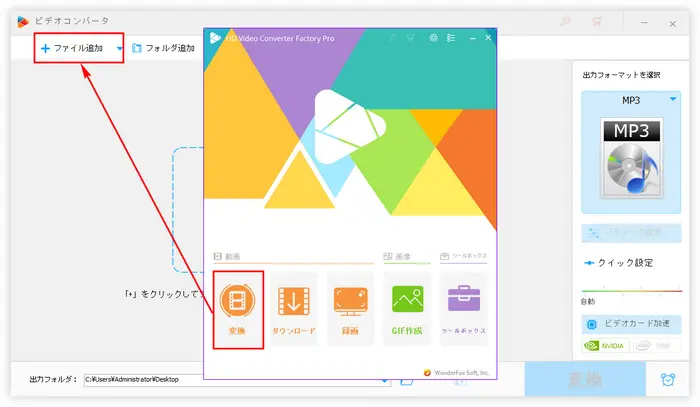
Task: Open the GIF作成 tool
Action: tap(407, 309)
